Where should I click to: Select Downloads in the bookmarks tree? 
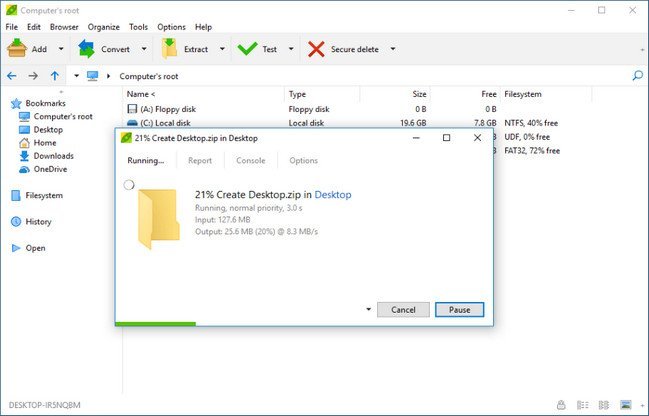coord(53,156)
